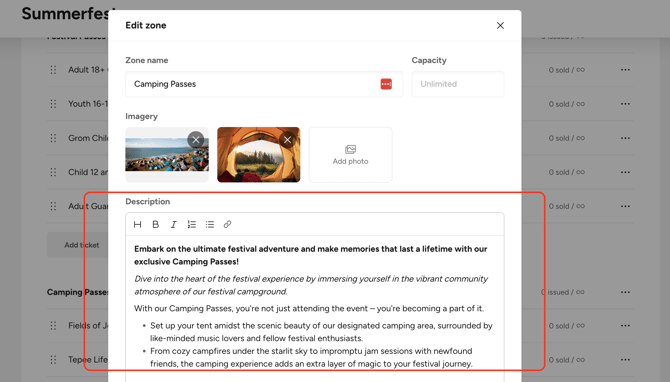Click the bold intro paragraph in description
This screenshot has height=382, width=670.
[x=311, y=255]
